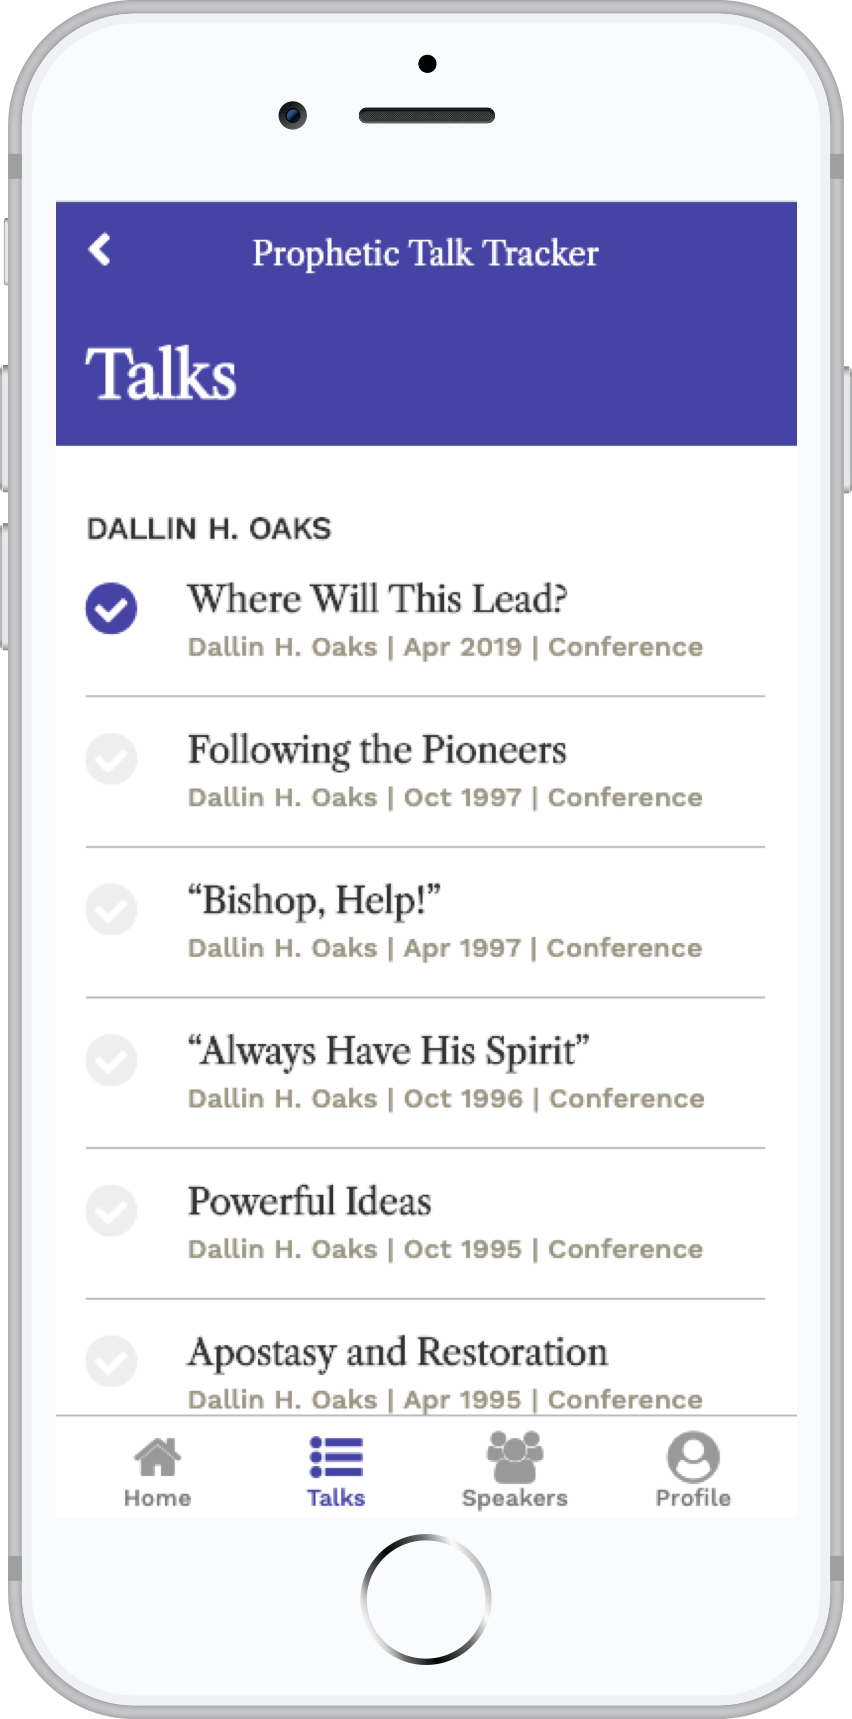Open the Speakers group icon
The height and width of the screenshot is (1719, 852).
515,1457
